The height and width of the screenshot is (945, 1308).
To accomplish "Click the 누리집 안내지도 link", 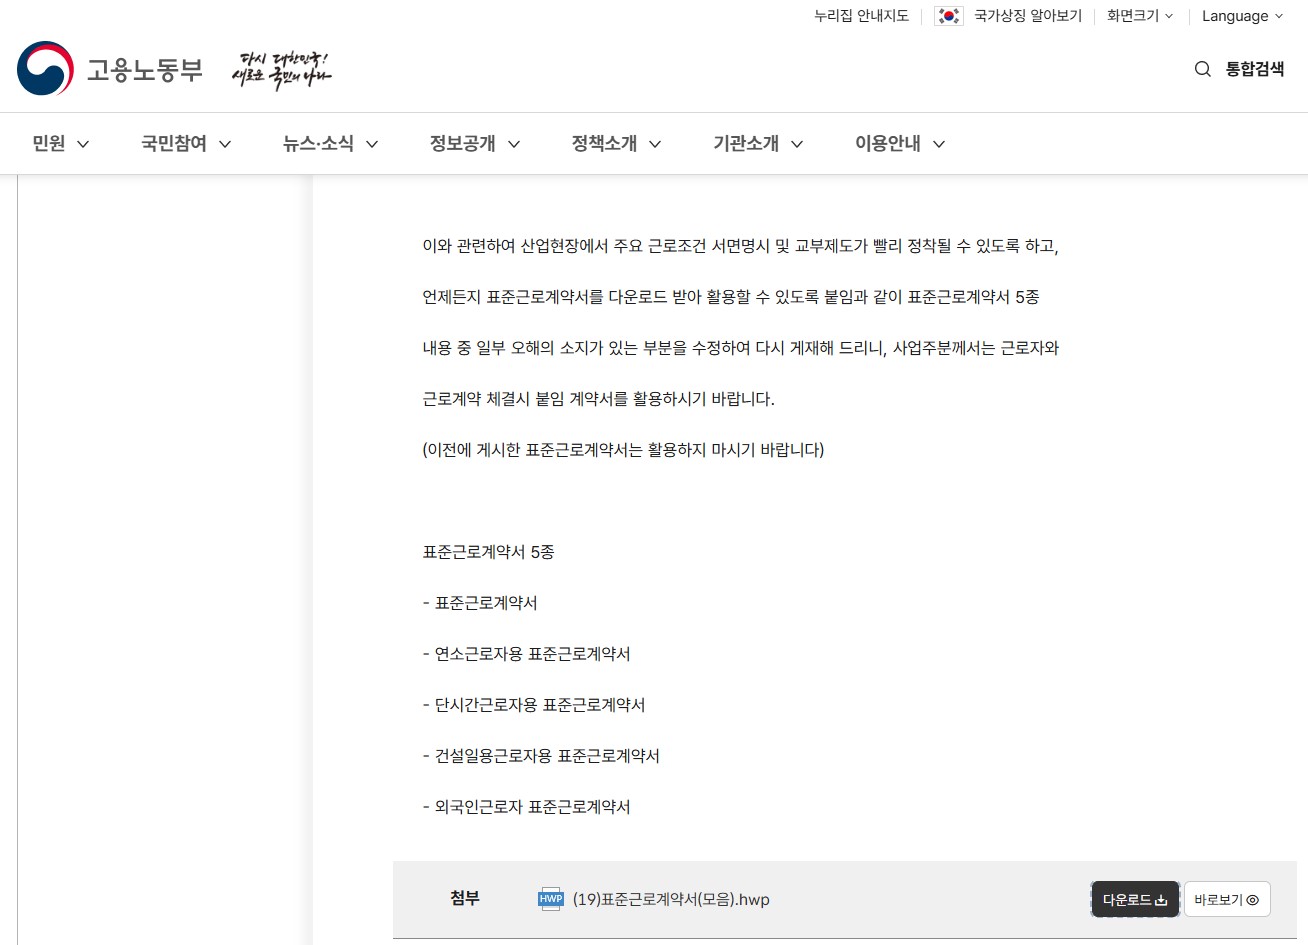I will pyautogui.click(x=861, y=16).
